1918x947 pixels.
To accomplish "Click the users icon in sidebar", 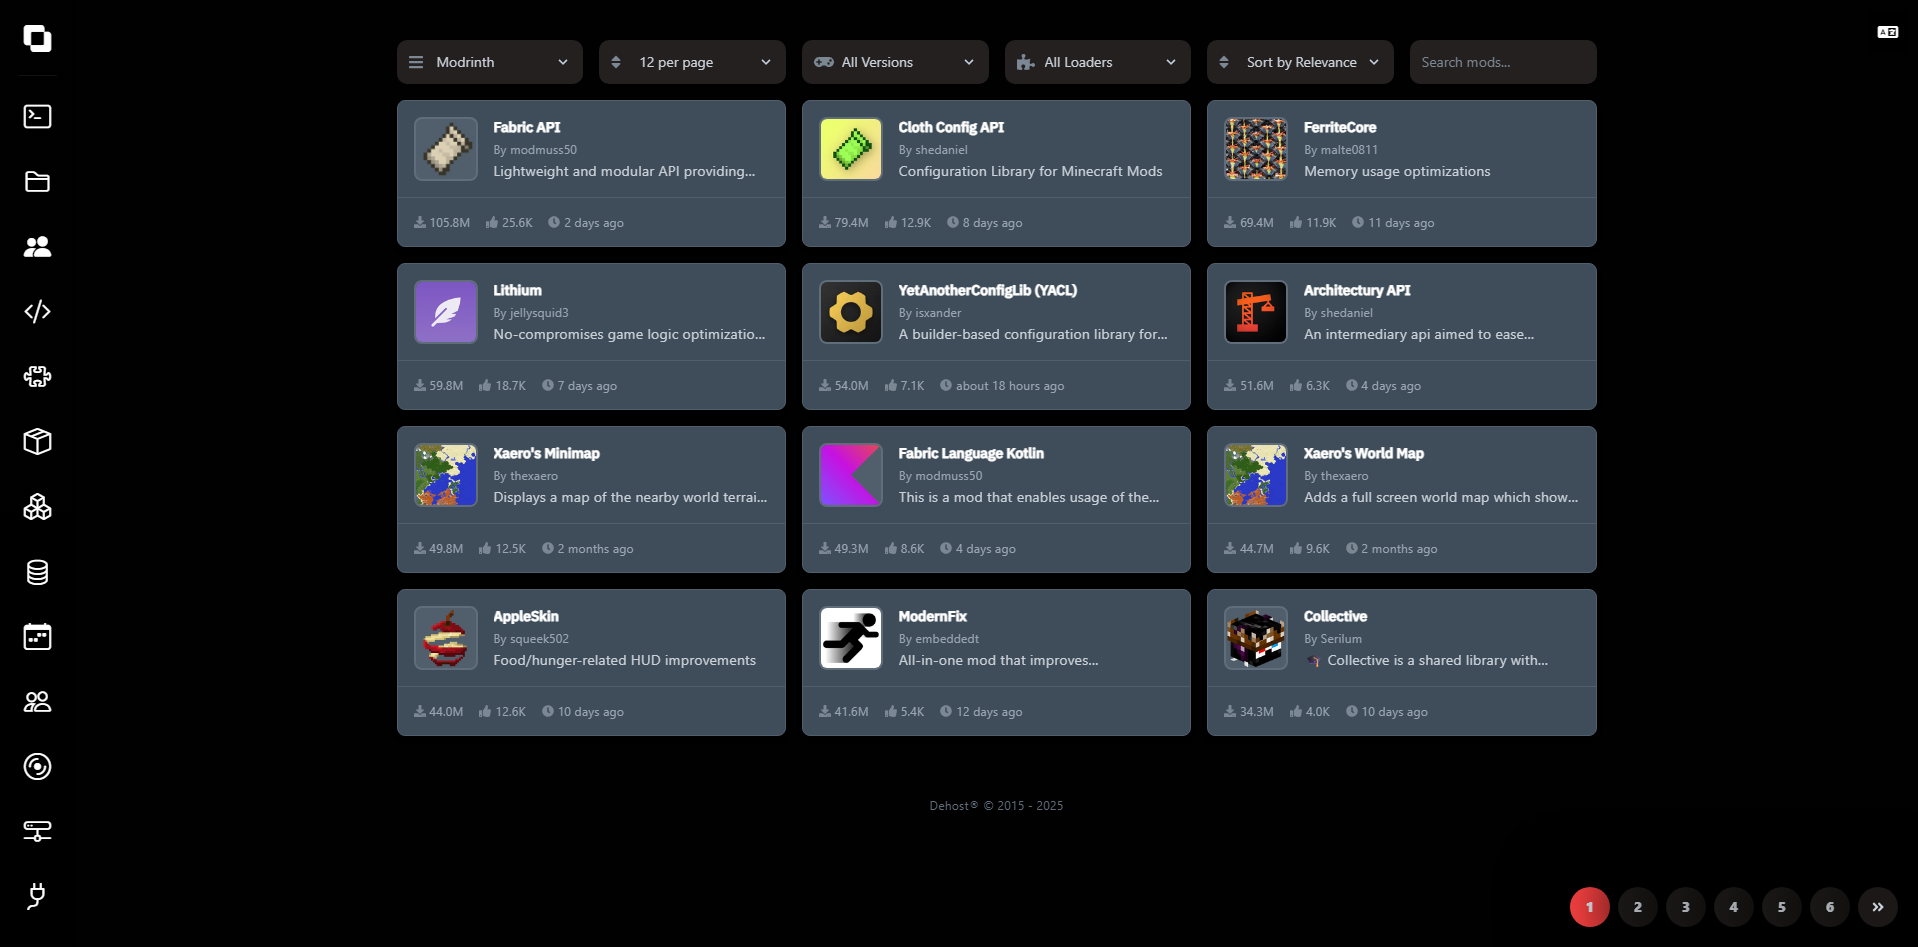I will point(37,247).
